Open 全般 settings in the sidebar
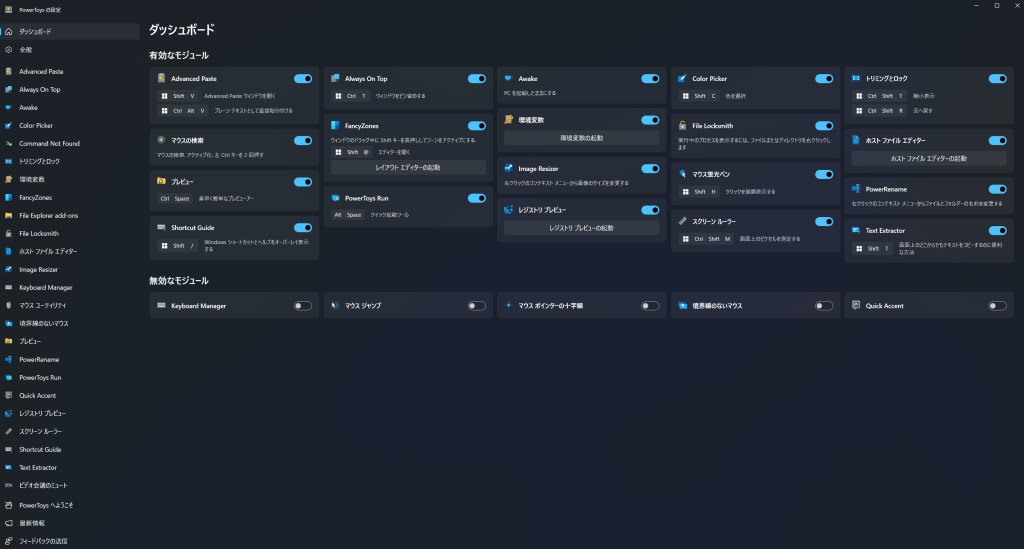This screenshot has width=1024, height=549. (70, 50)
